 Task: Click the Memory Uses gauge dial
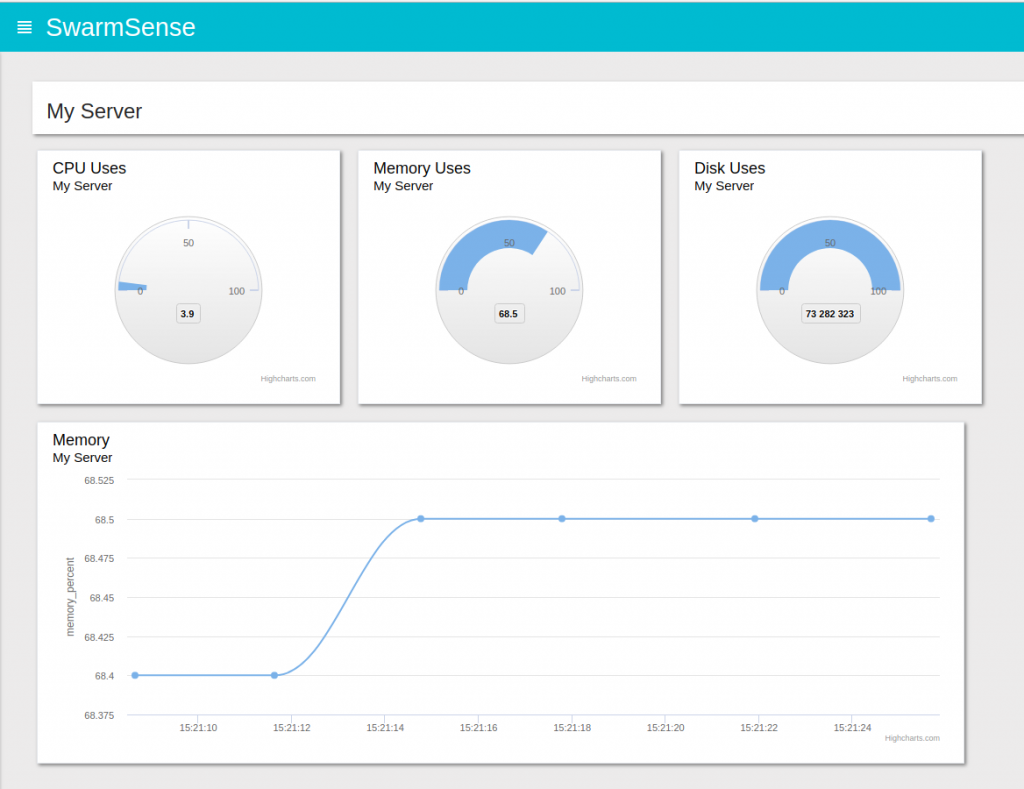point(509,287)
